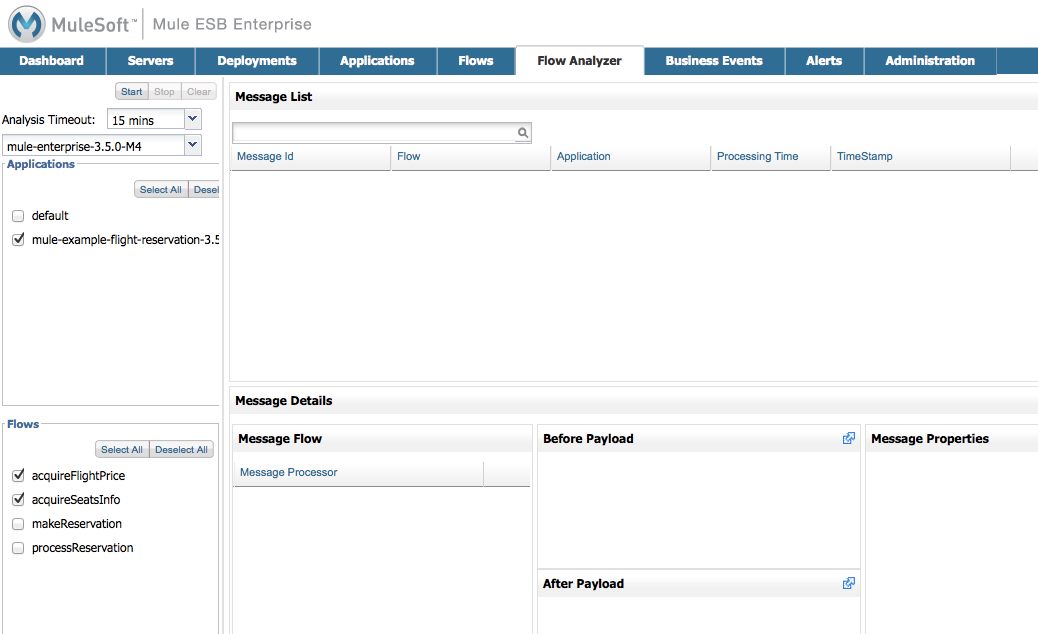Click into the Message List search field

pos(373,133)
